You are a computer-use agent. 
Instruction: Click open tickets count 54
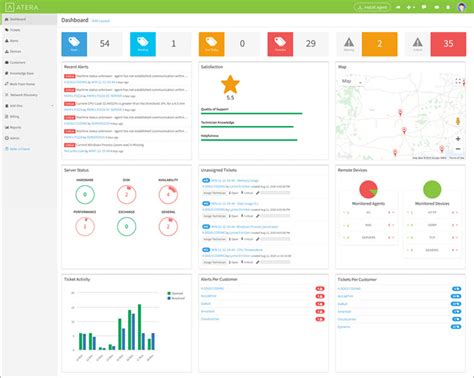[105, 44]
